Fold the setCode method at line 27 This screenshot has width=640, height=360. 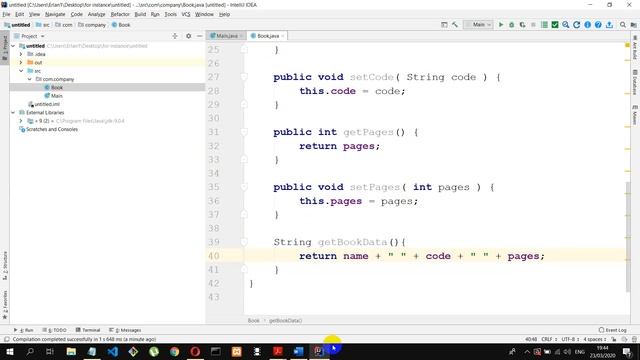pos(244,77)
